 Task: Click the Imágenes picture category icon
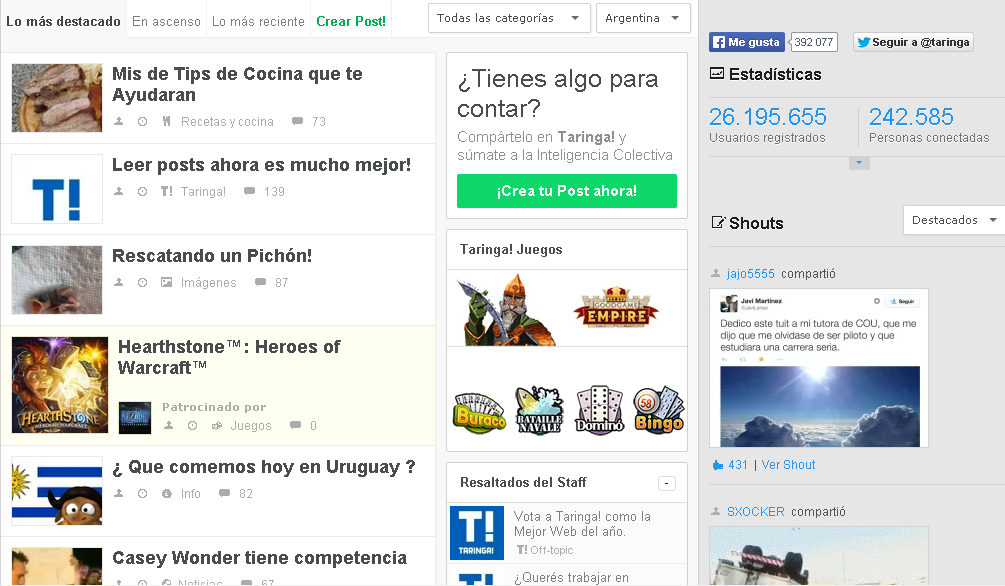[x=167, y=282]
